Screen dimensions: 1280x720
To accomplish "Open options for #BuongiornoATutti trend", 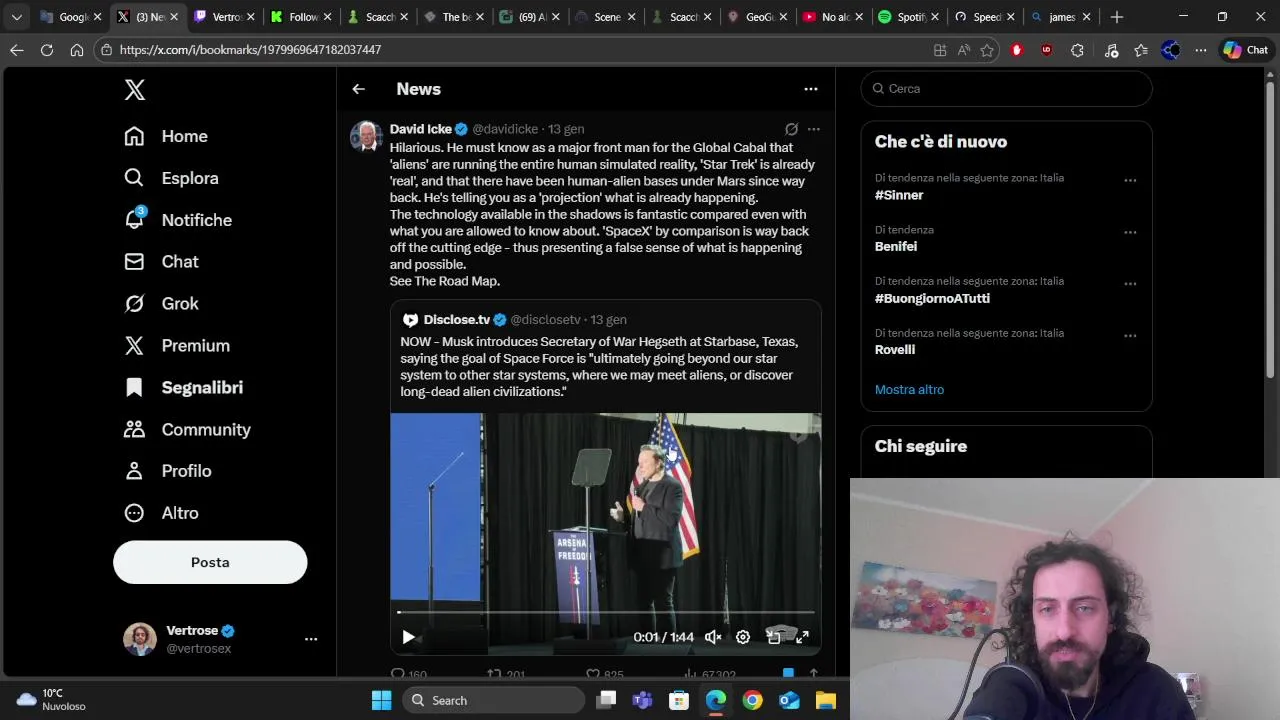I will 1130,284.
